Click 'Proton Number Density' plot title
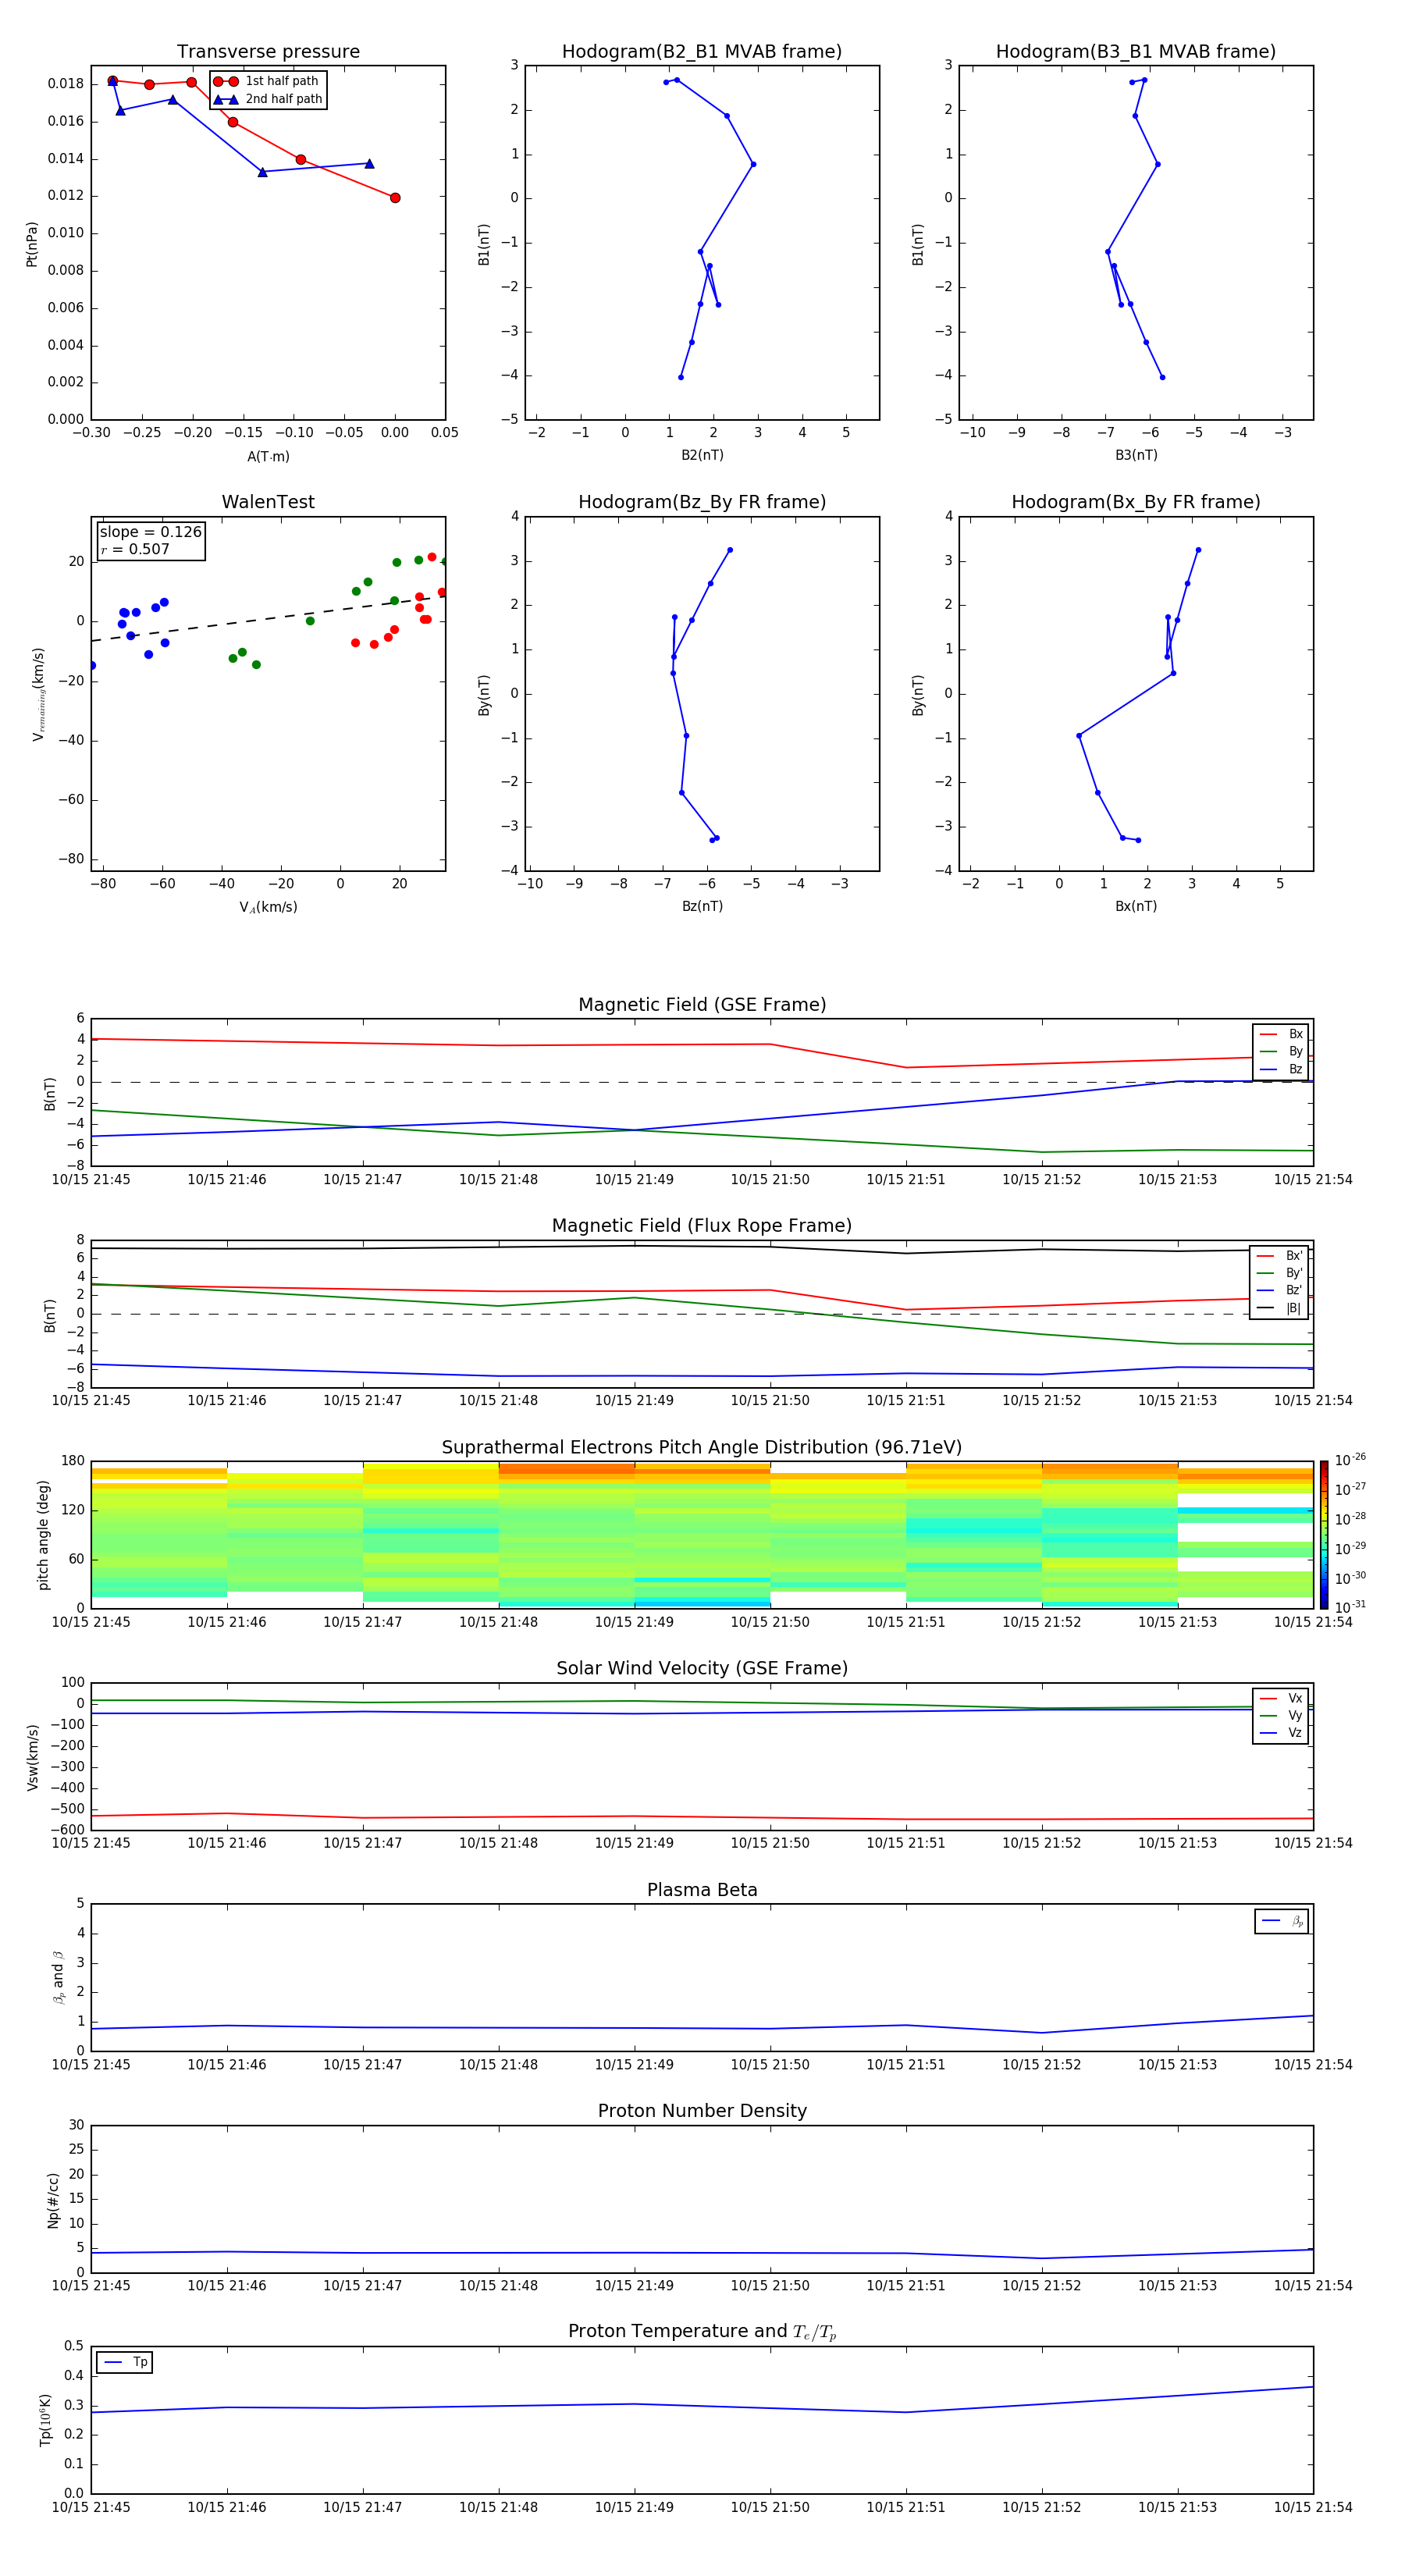The image size is (1405, 2576). (x=702, y=2111)
